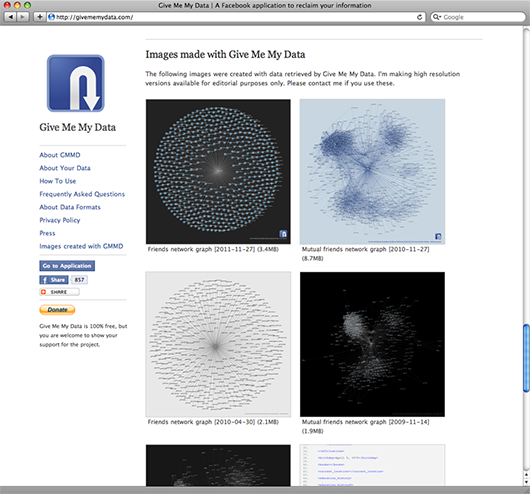Screen dimensions: 530x494
Task: Open the About Your Data link
Action: [65, 168]
